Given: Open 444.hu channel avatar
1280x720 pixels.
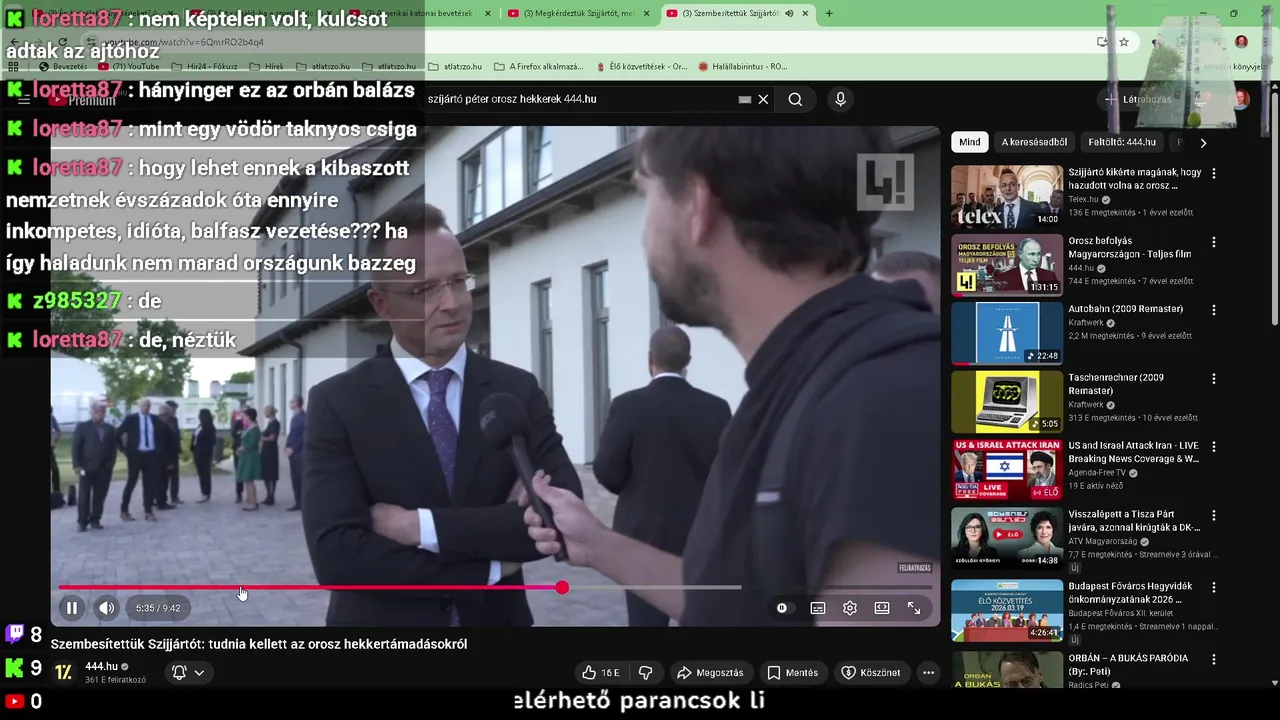Looking at the screenshot, I should [x=64, y=672].
